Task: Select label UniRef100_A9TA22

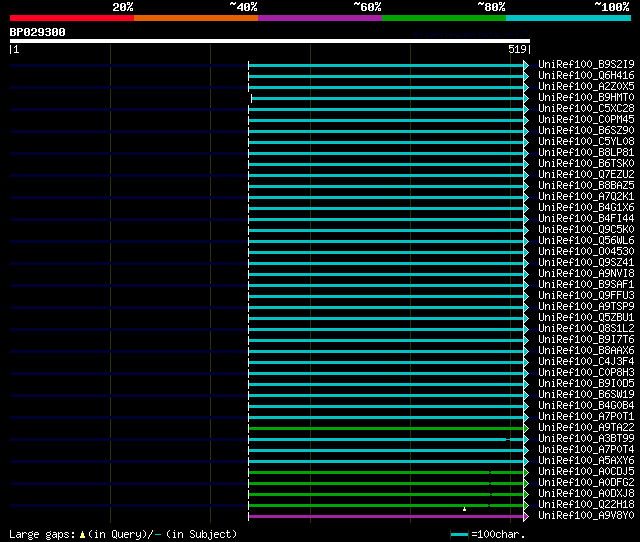Action: pyautogui.click(x=586, y=428)
